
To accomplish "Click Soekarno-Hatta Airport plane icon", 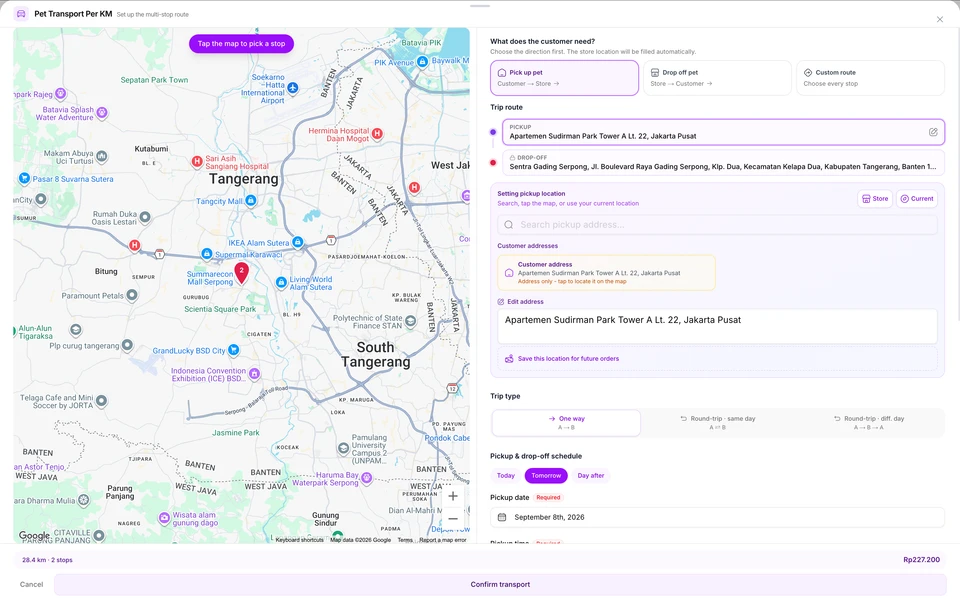I will [x=293, y=88].
